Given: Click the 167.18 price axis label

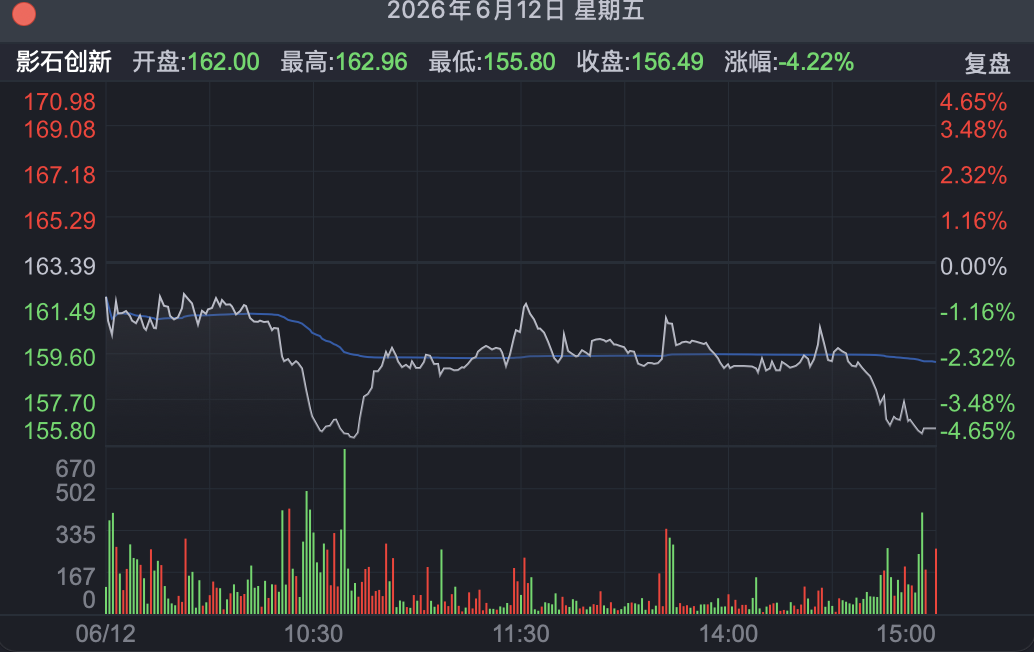Looking at the screenshot, I should (x=59, y=175).
